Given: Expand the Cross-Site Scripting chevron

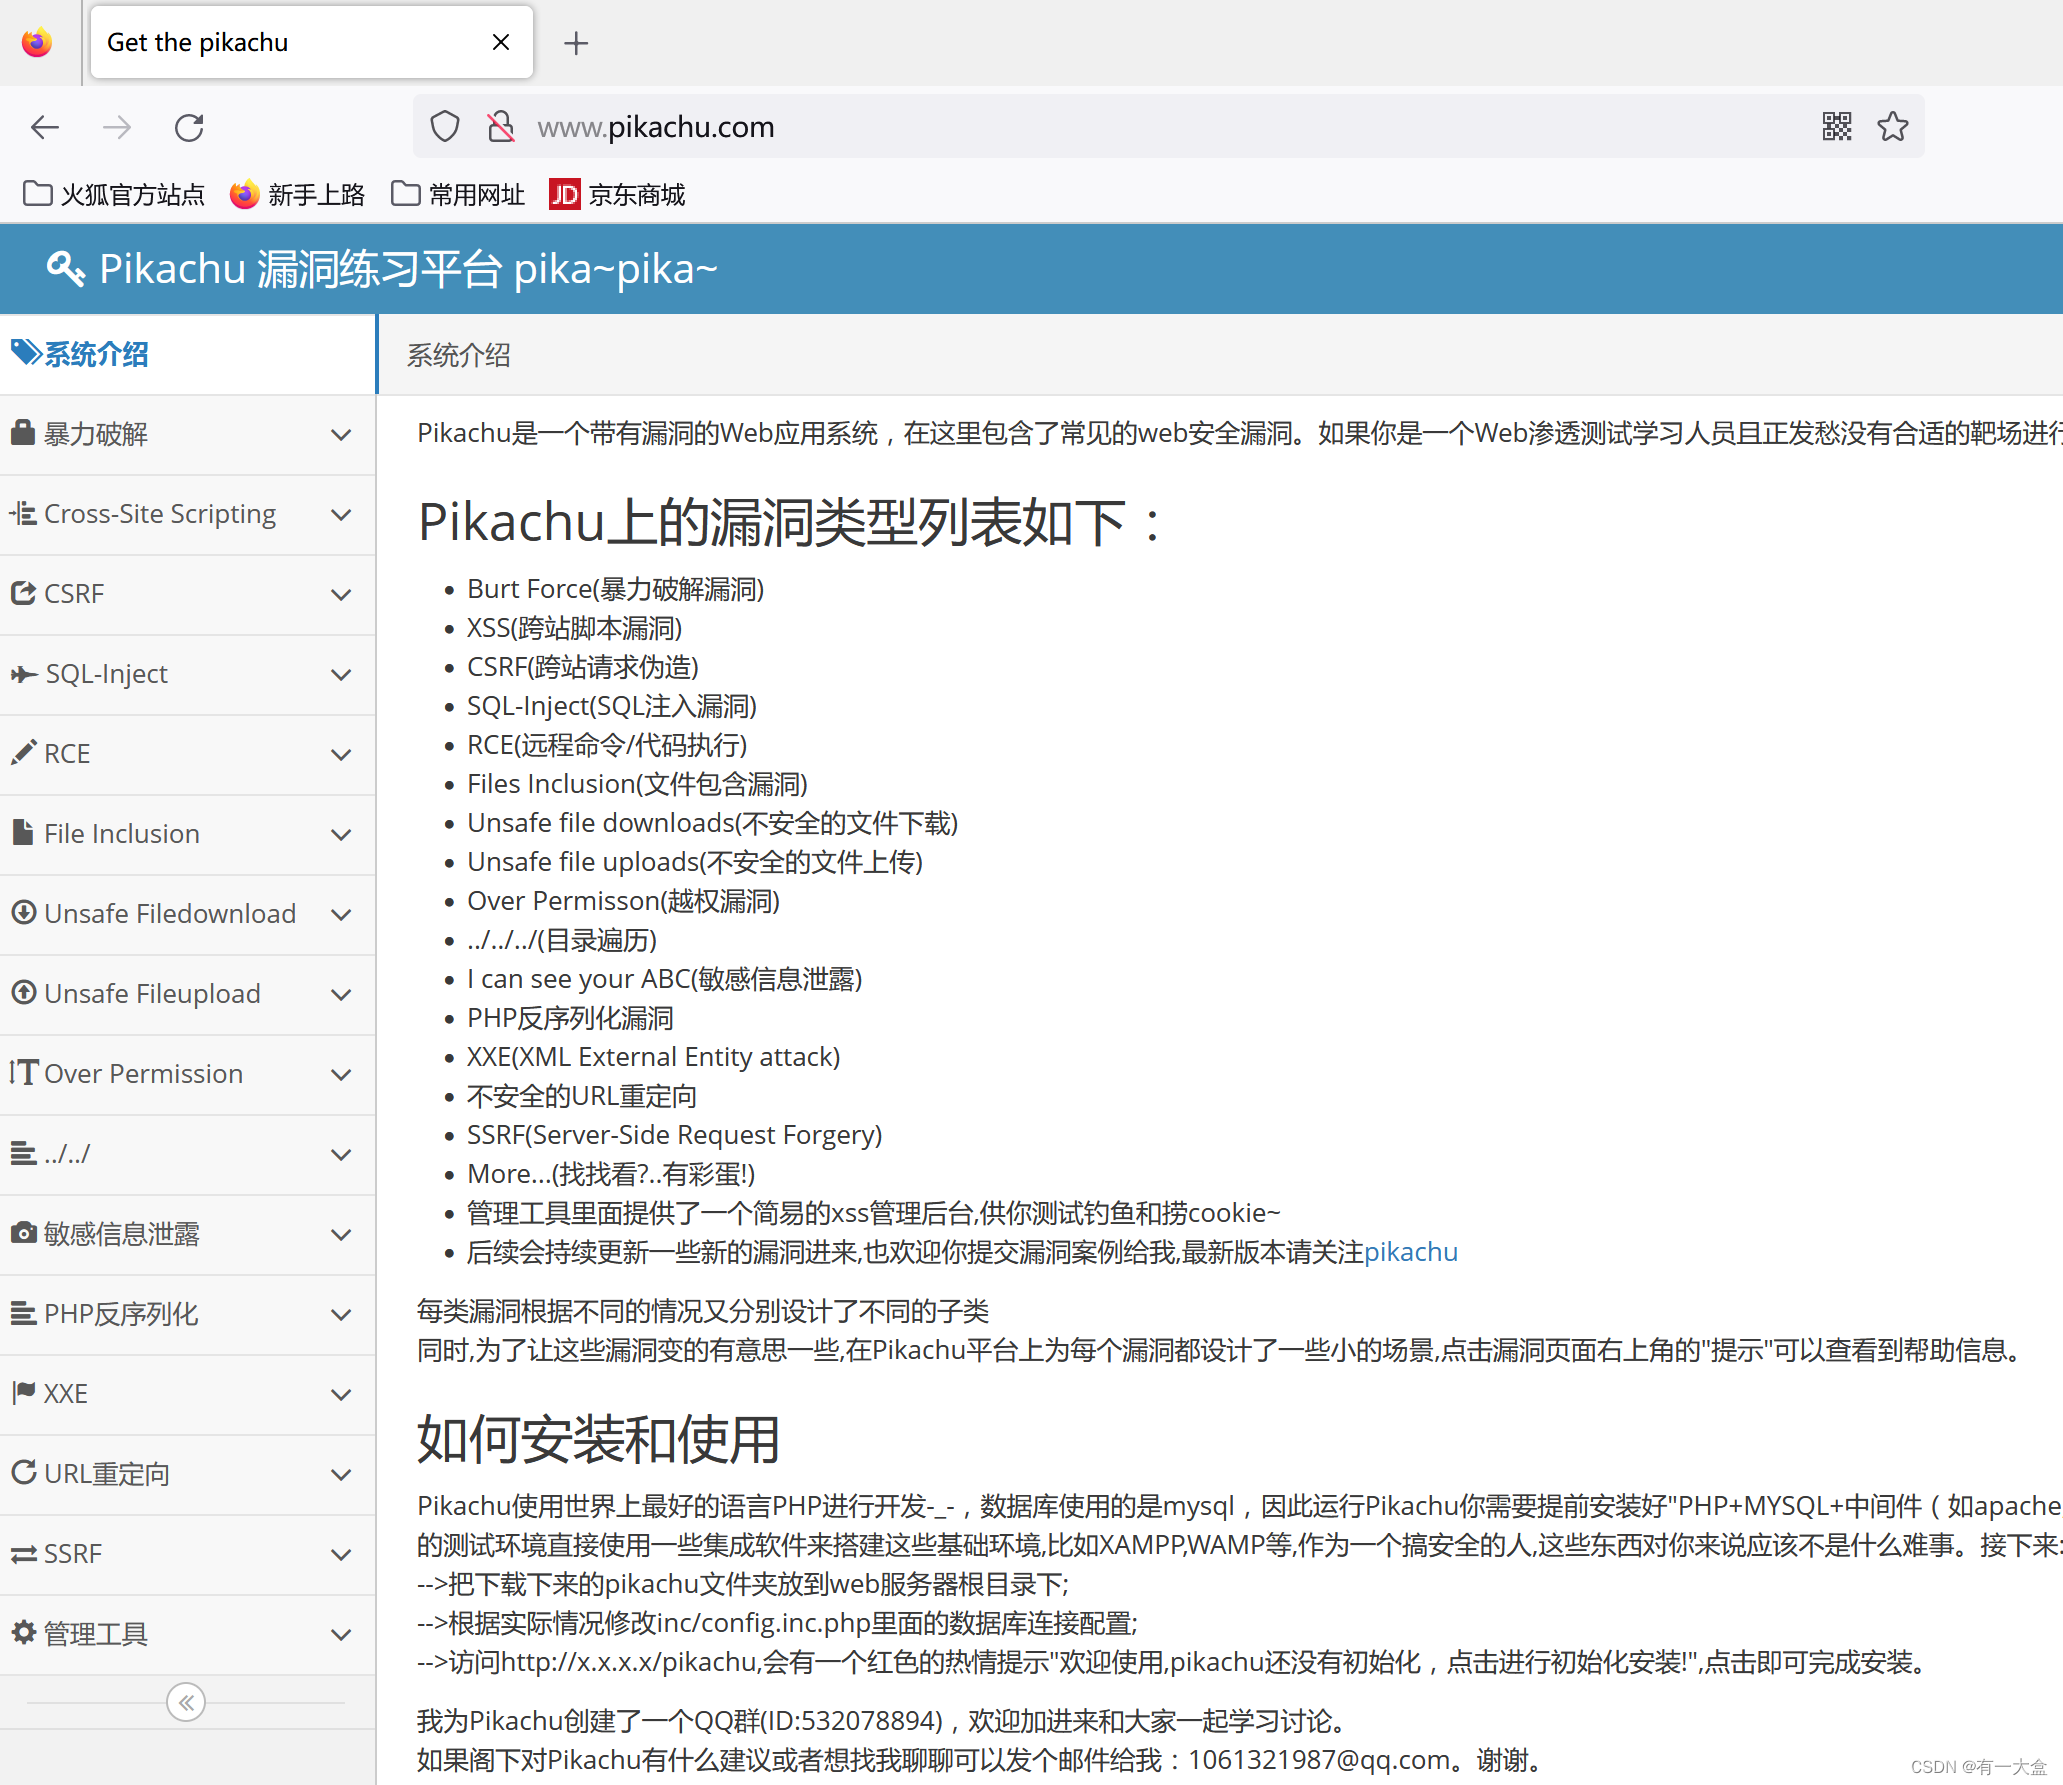Looking at the screenshot, I should click(x=341, y=514).
